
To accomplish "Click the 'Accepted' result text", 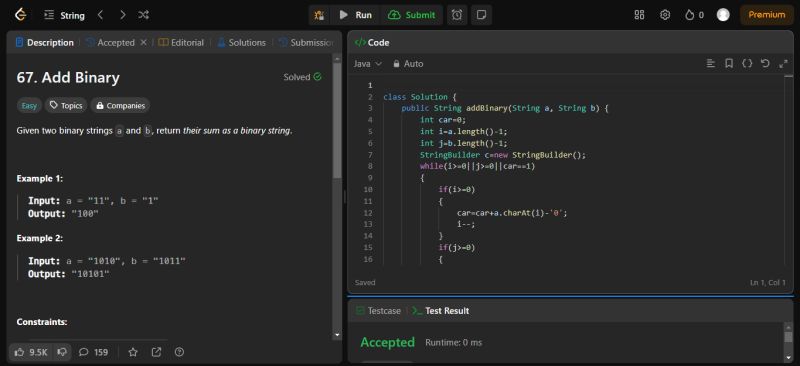I will (387, 342).
